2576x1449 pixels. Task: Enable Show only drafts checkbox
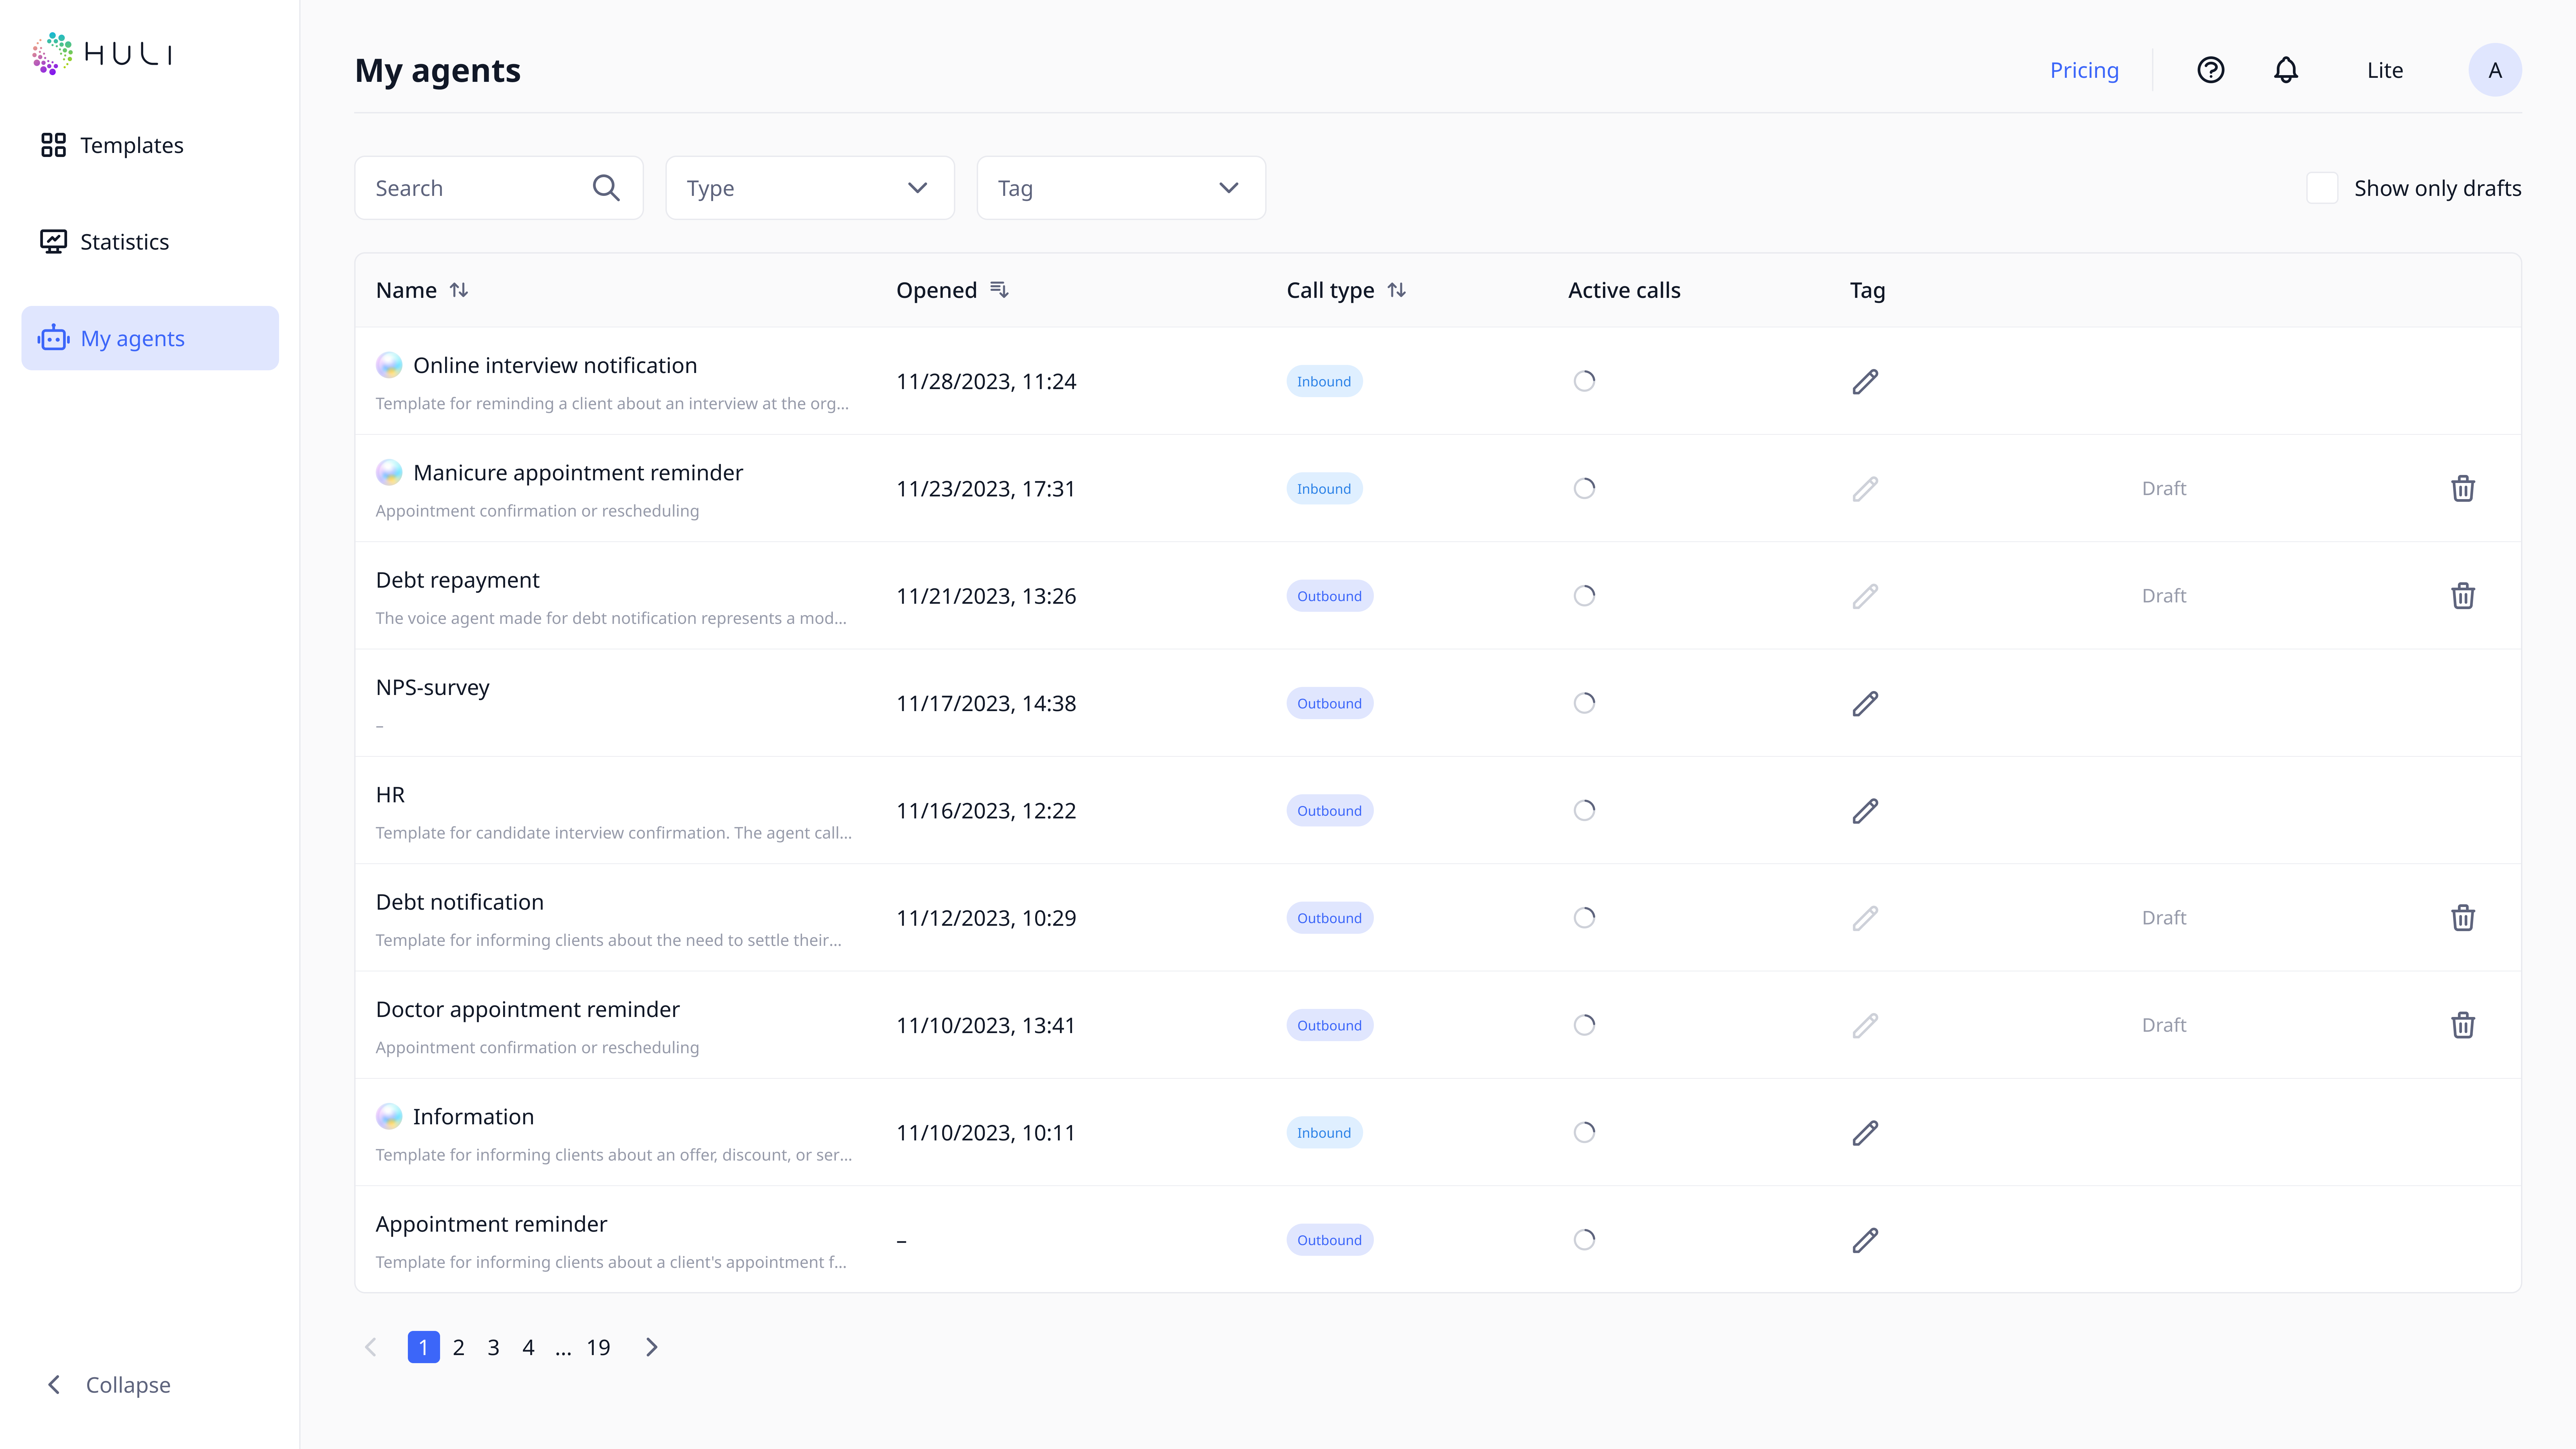pos(2322,188)
